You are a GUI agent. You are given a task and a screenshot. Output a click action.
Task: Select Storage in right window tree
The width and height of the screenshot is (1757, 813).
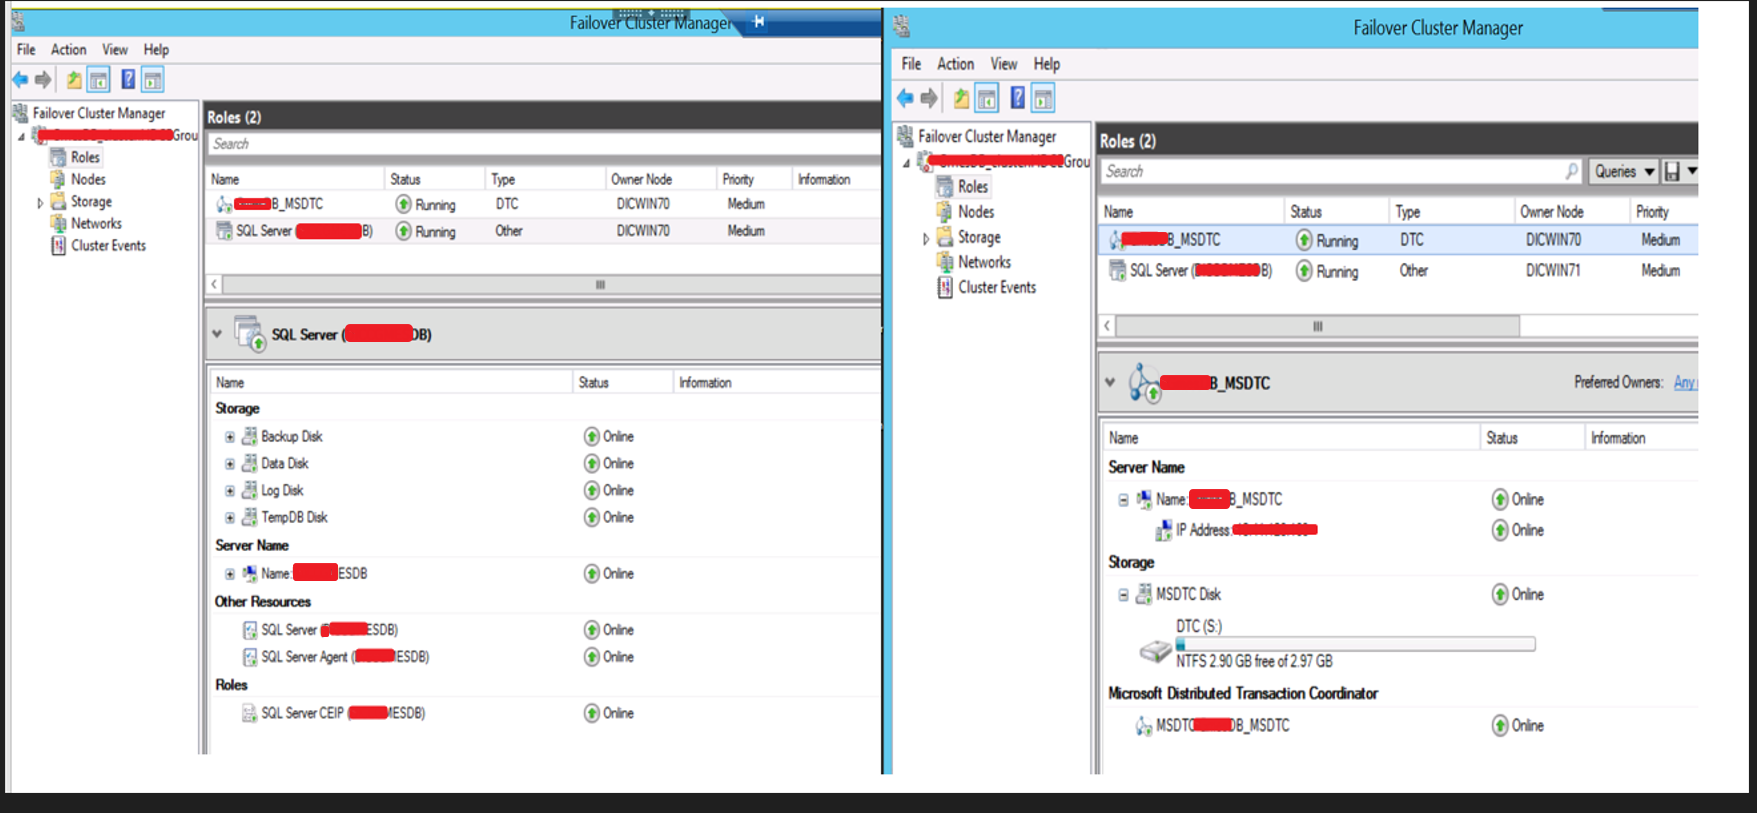click(x=979, y=237)
